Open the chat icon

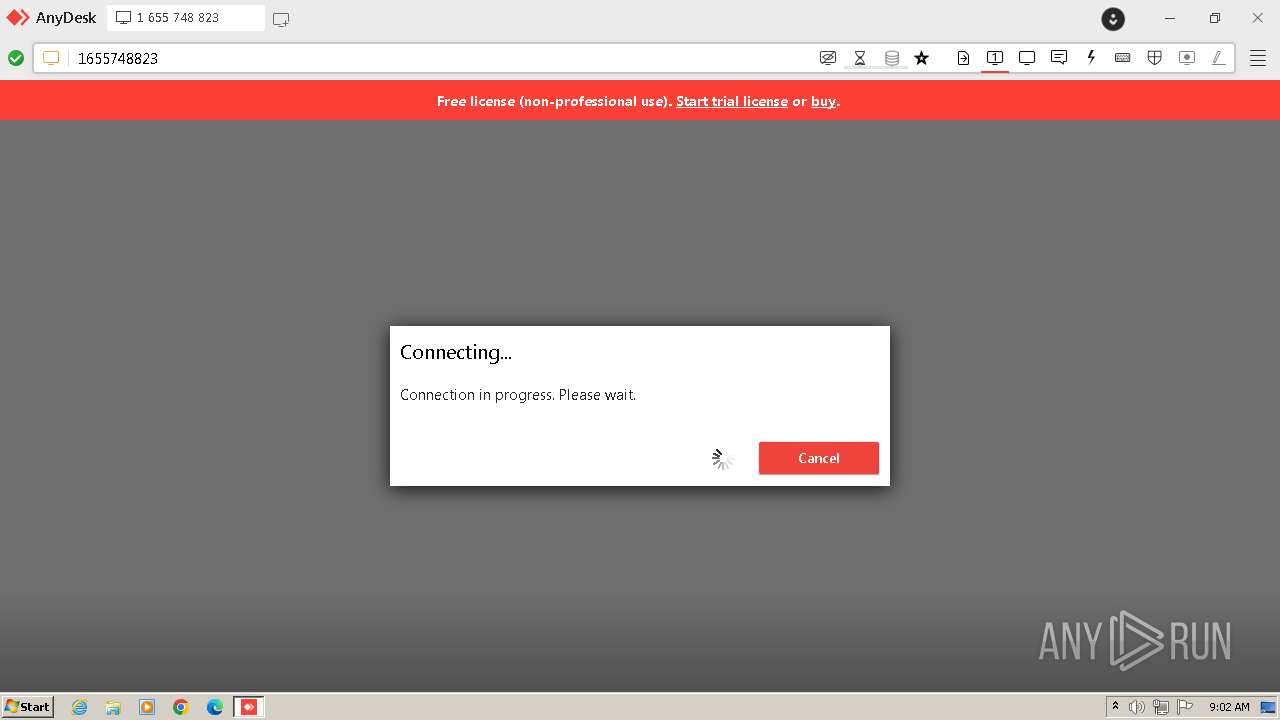tap(1059, 58)
